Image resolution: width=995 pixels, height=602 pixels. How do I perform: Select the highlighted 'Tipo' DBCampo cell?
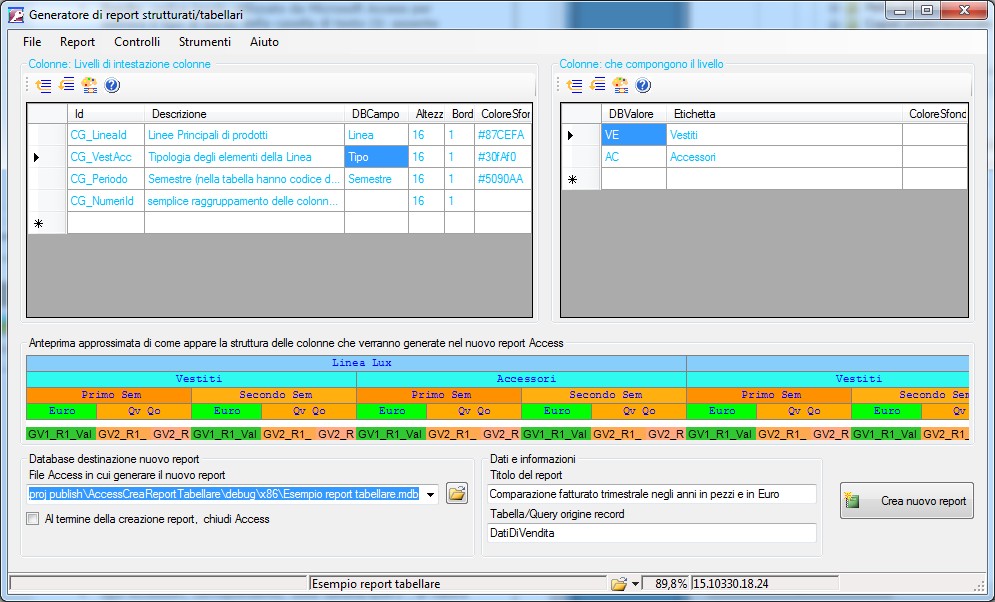tap(376, 157)
